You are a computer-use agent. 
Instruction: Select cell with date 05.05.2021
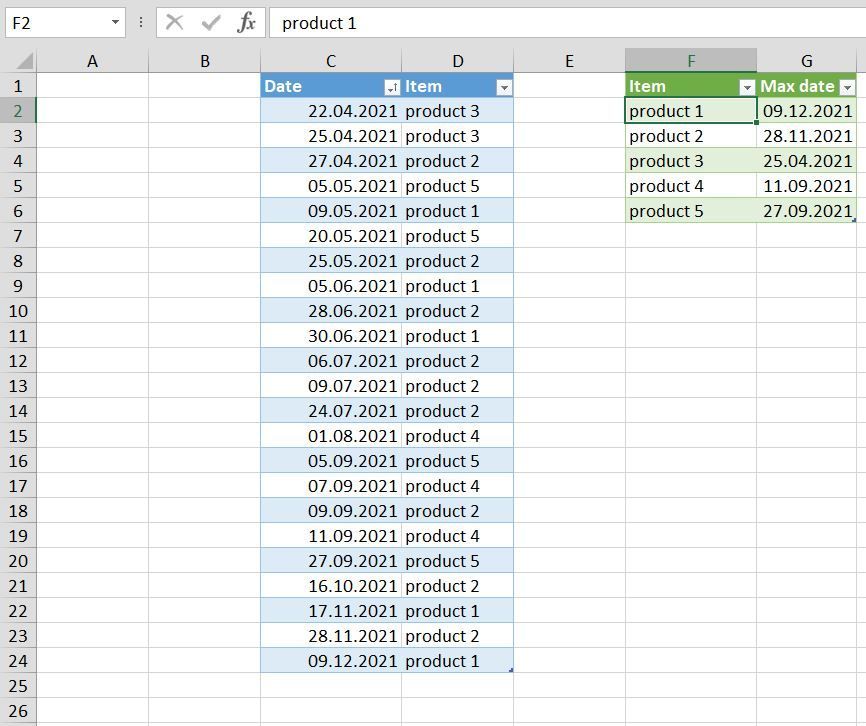click(x=331, y=186)
